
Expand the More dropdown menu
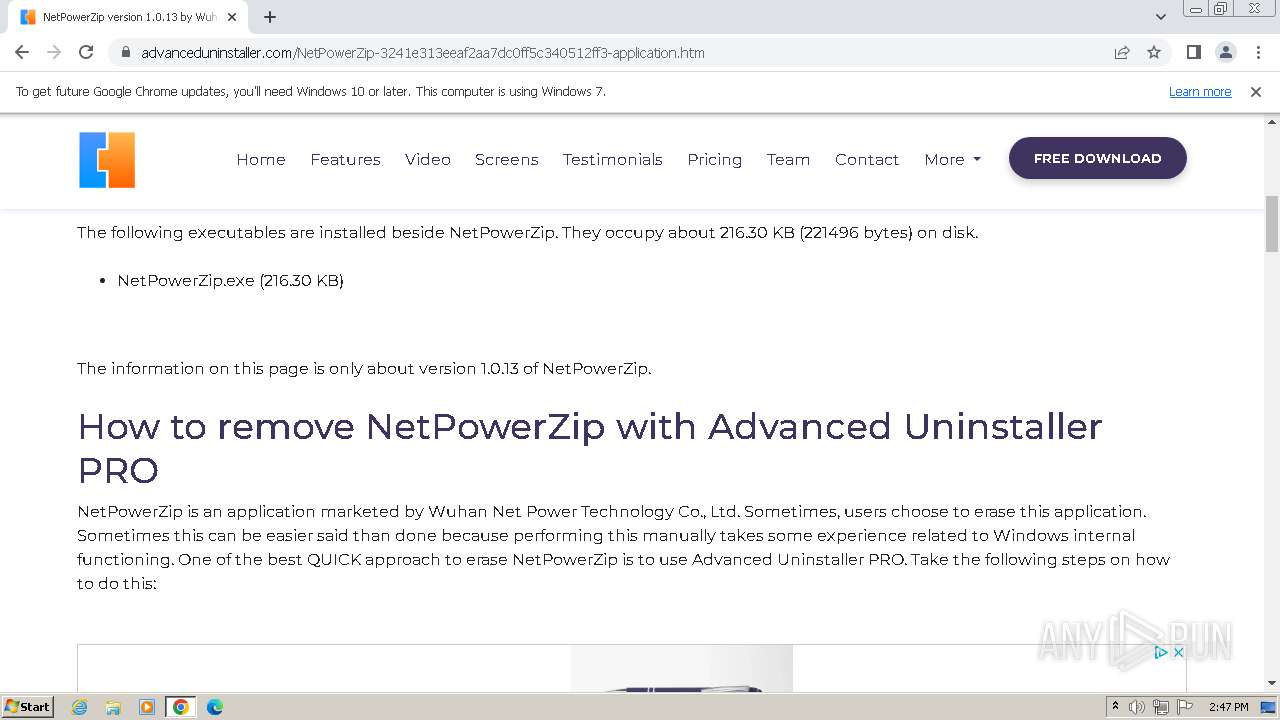click(953, 159)
